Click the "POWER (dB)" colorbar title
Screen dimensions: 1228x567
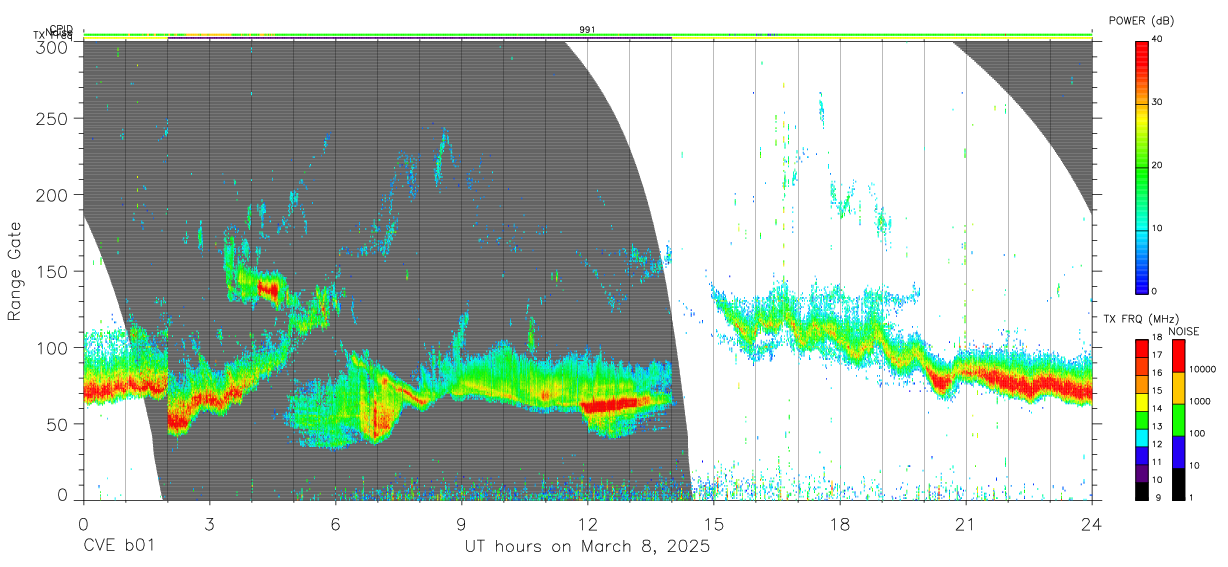click(1144, 21)
